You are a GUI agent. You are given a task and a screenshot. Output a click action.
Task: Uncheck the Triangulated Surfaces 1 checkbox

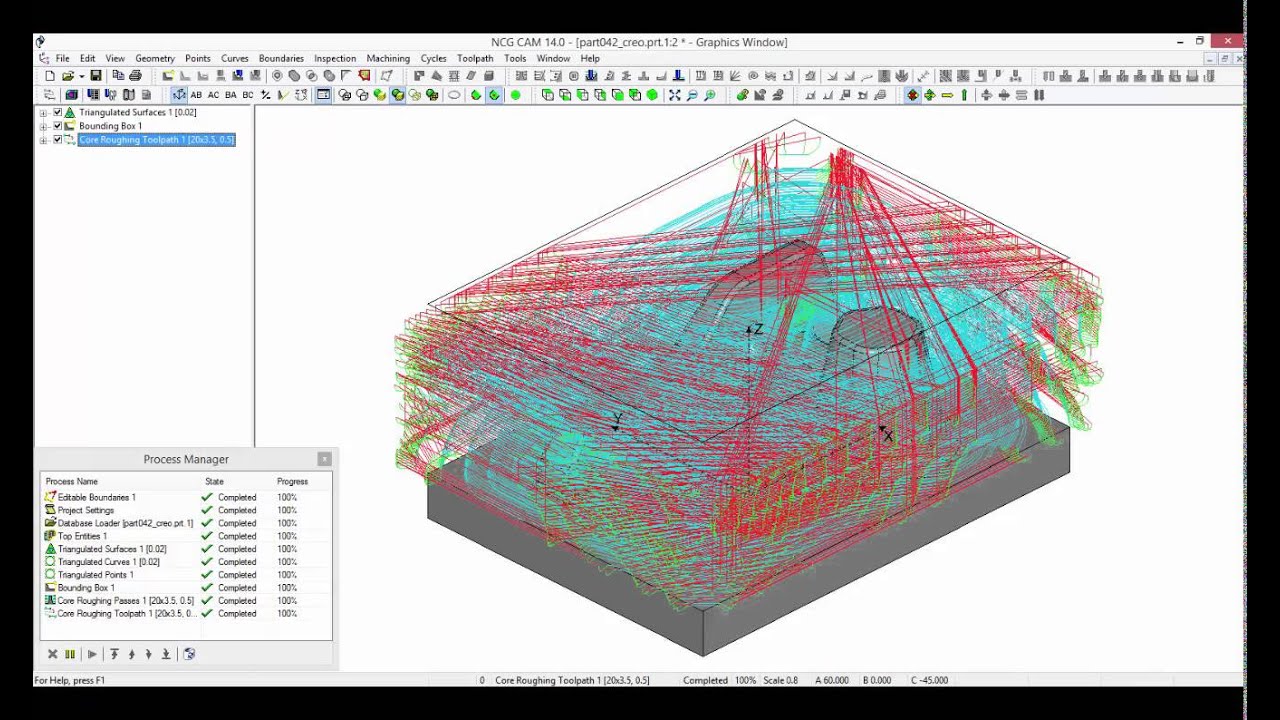coord(57,113)
